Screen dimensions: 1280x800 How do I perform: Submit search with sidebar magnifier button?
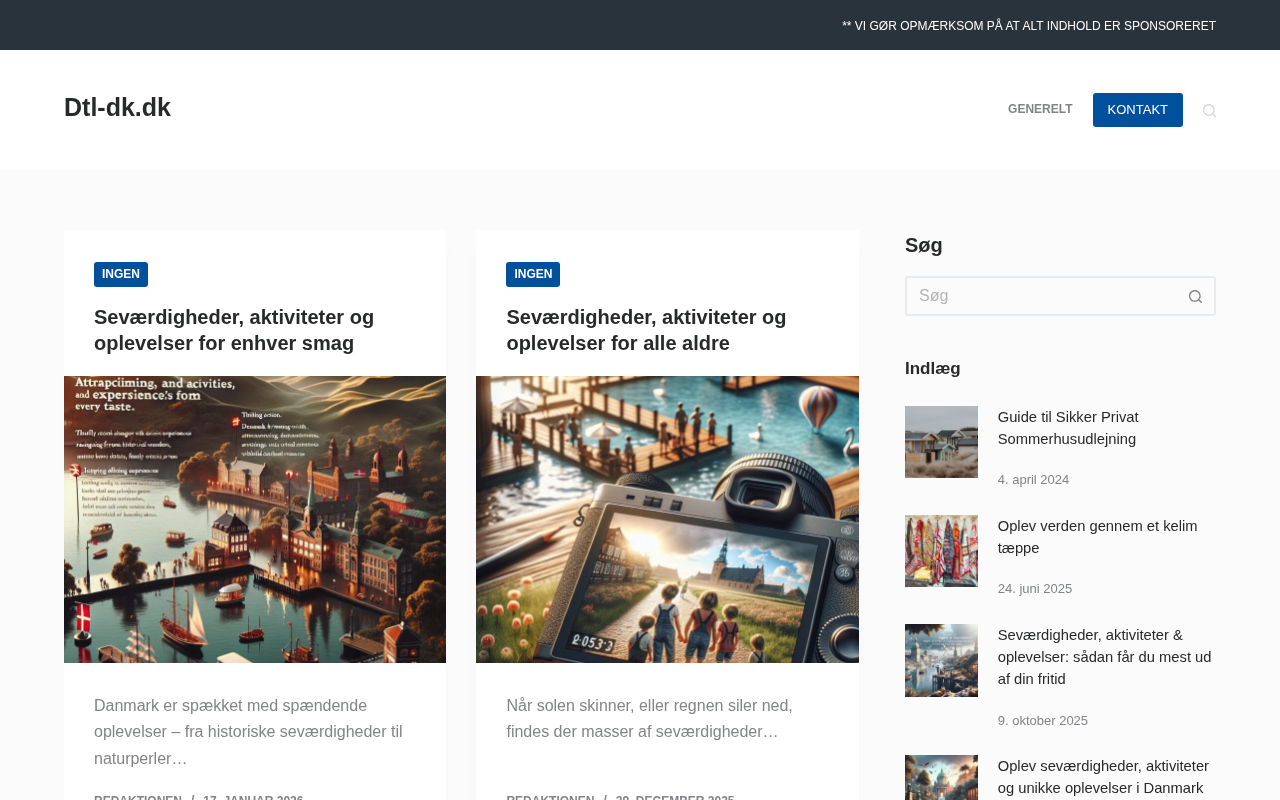point(1195,296)
